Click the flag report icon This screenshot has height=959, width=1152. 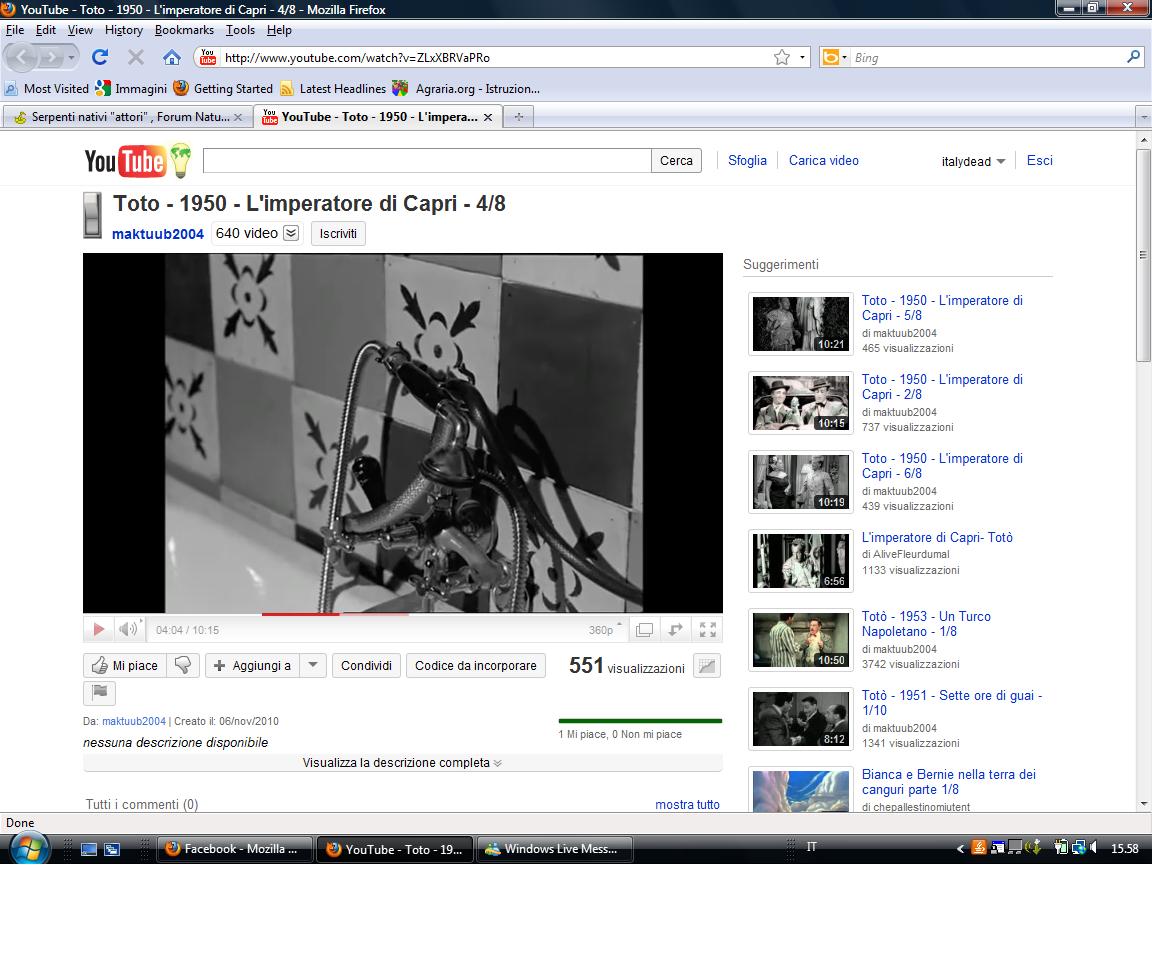(100, 692)
